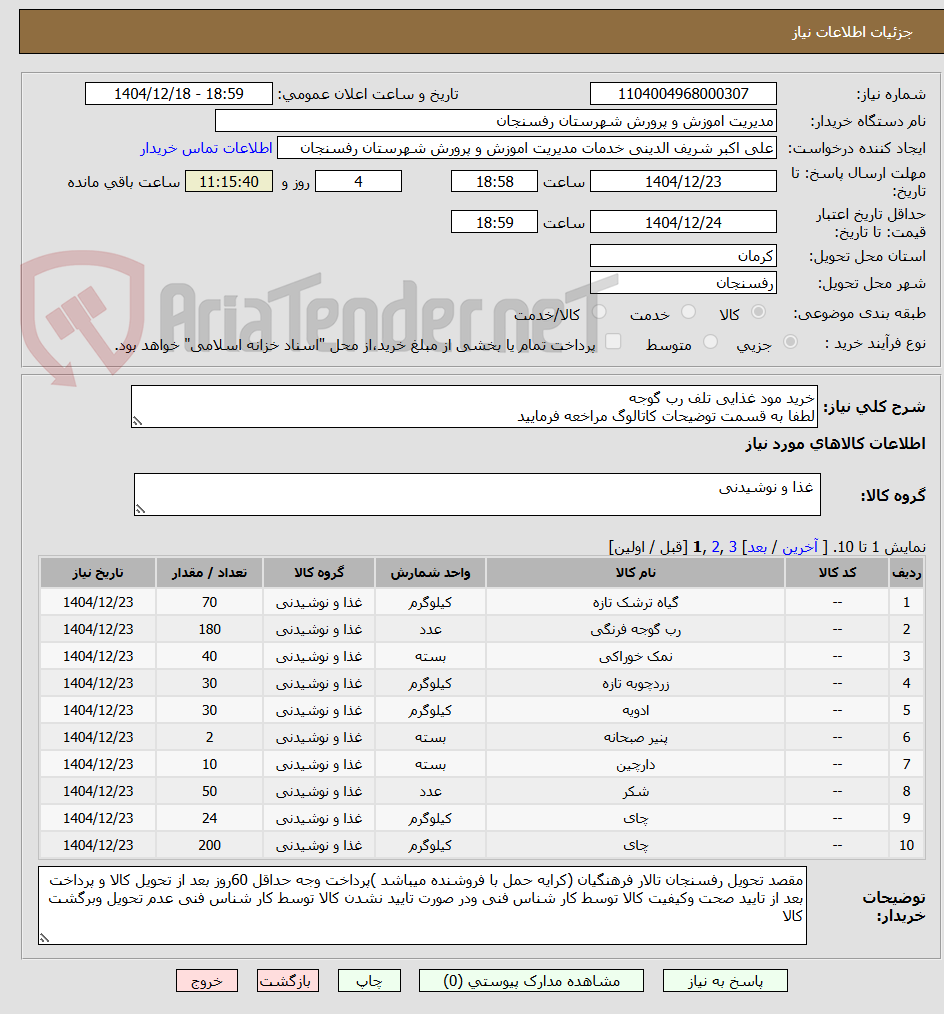Click the delivery province field کرمان

683,256
